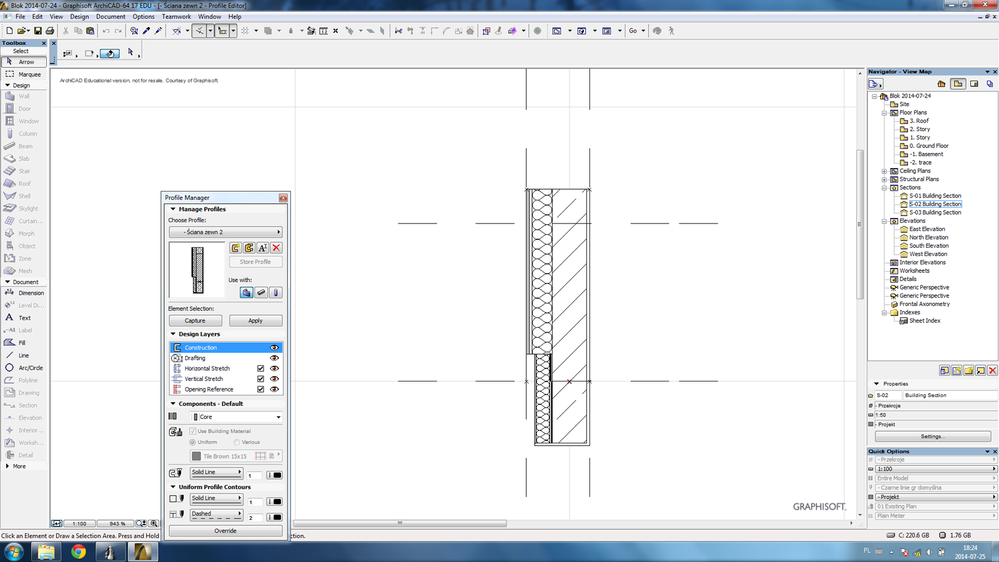
Task: Click the New document toolbar icon
Action: tap(10, 31)
